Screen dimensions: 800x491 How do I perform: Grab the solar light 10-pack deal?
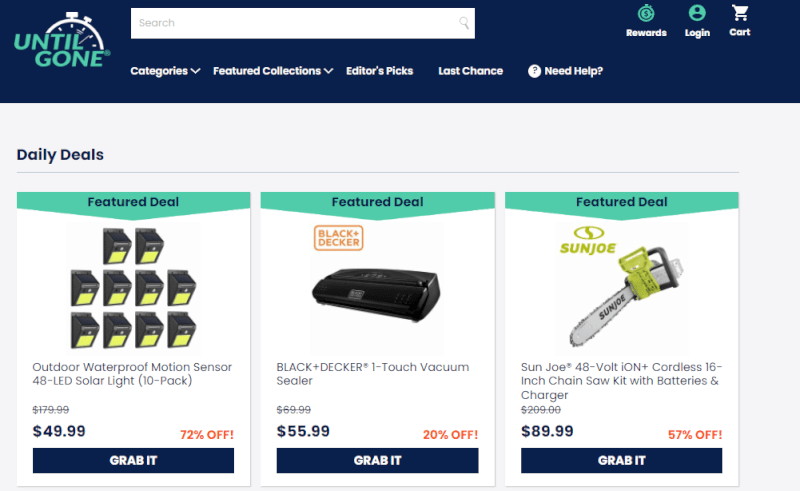click(x=133, y=460)
